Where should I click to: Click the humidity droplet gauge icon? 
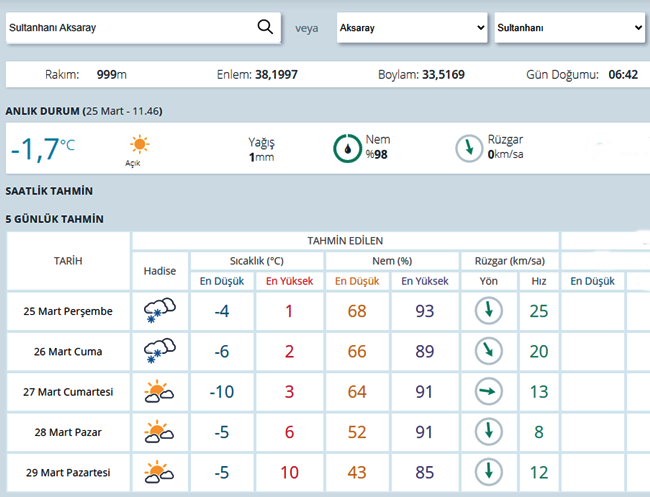(346, 148)
